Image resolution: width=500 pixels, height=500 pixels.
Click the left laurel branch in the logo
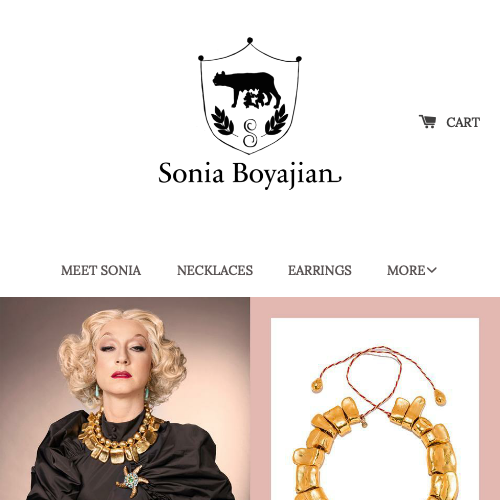click(x=223, y=121)
